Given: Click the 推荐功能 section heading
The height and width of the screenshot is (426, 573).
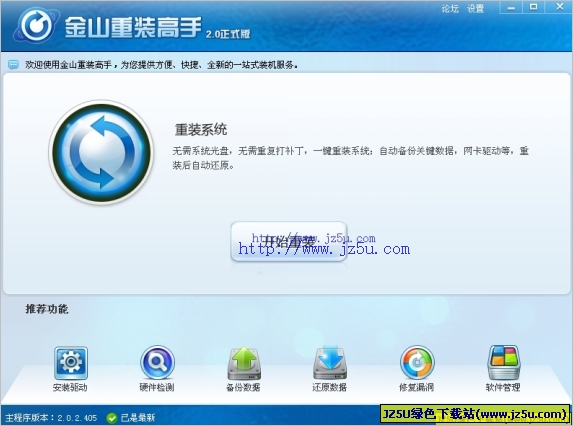Looking at the screenshot, I should pos(47,309).
